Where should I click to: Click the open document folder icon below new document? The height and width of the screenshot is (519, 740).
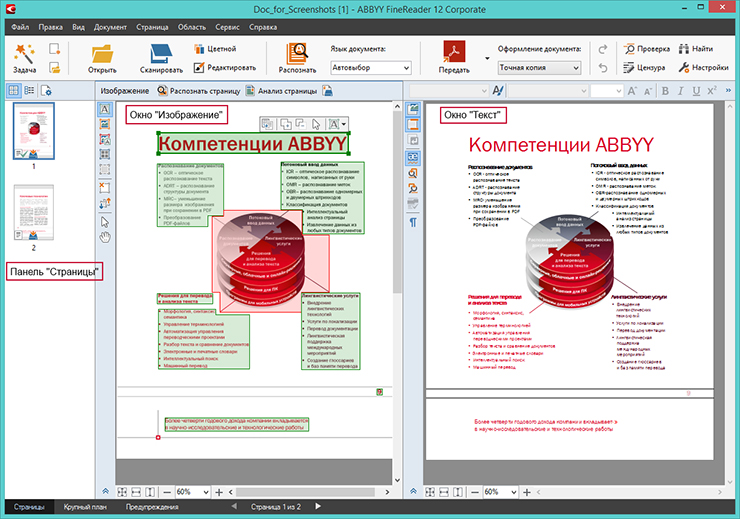(55, 68)
